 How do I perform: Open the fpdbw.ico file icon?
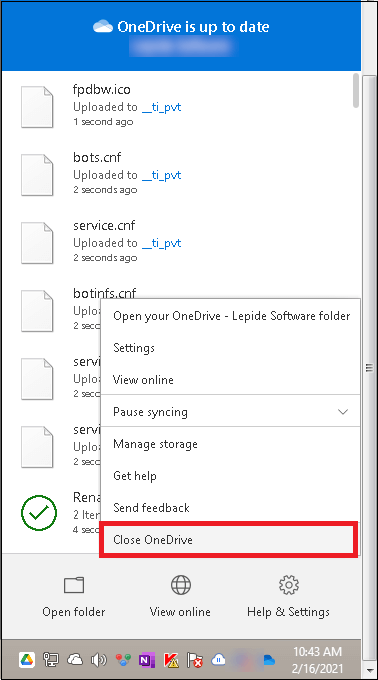point(37,107)
